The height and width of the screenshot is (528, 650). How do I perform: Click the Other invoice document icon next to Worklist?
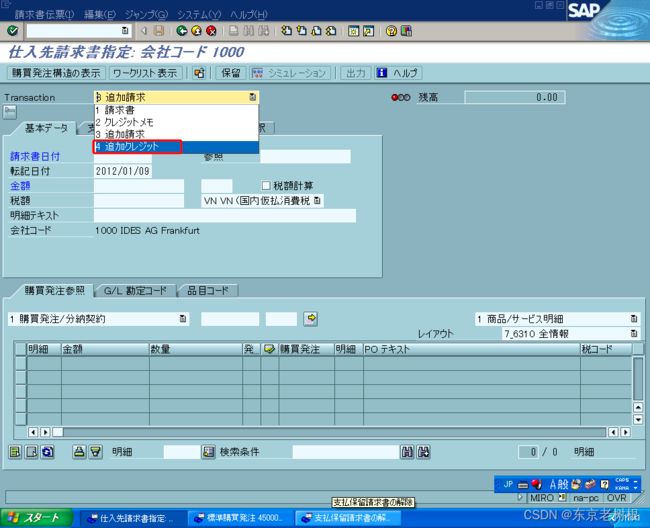[199, 73]
